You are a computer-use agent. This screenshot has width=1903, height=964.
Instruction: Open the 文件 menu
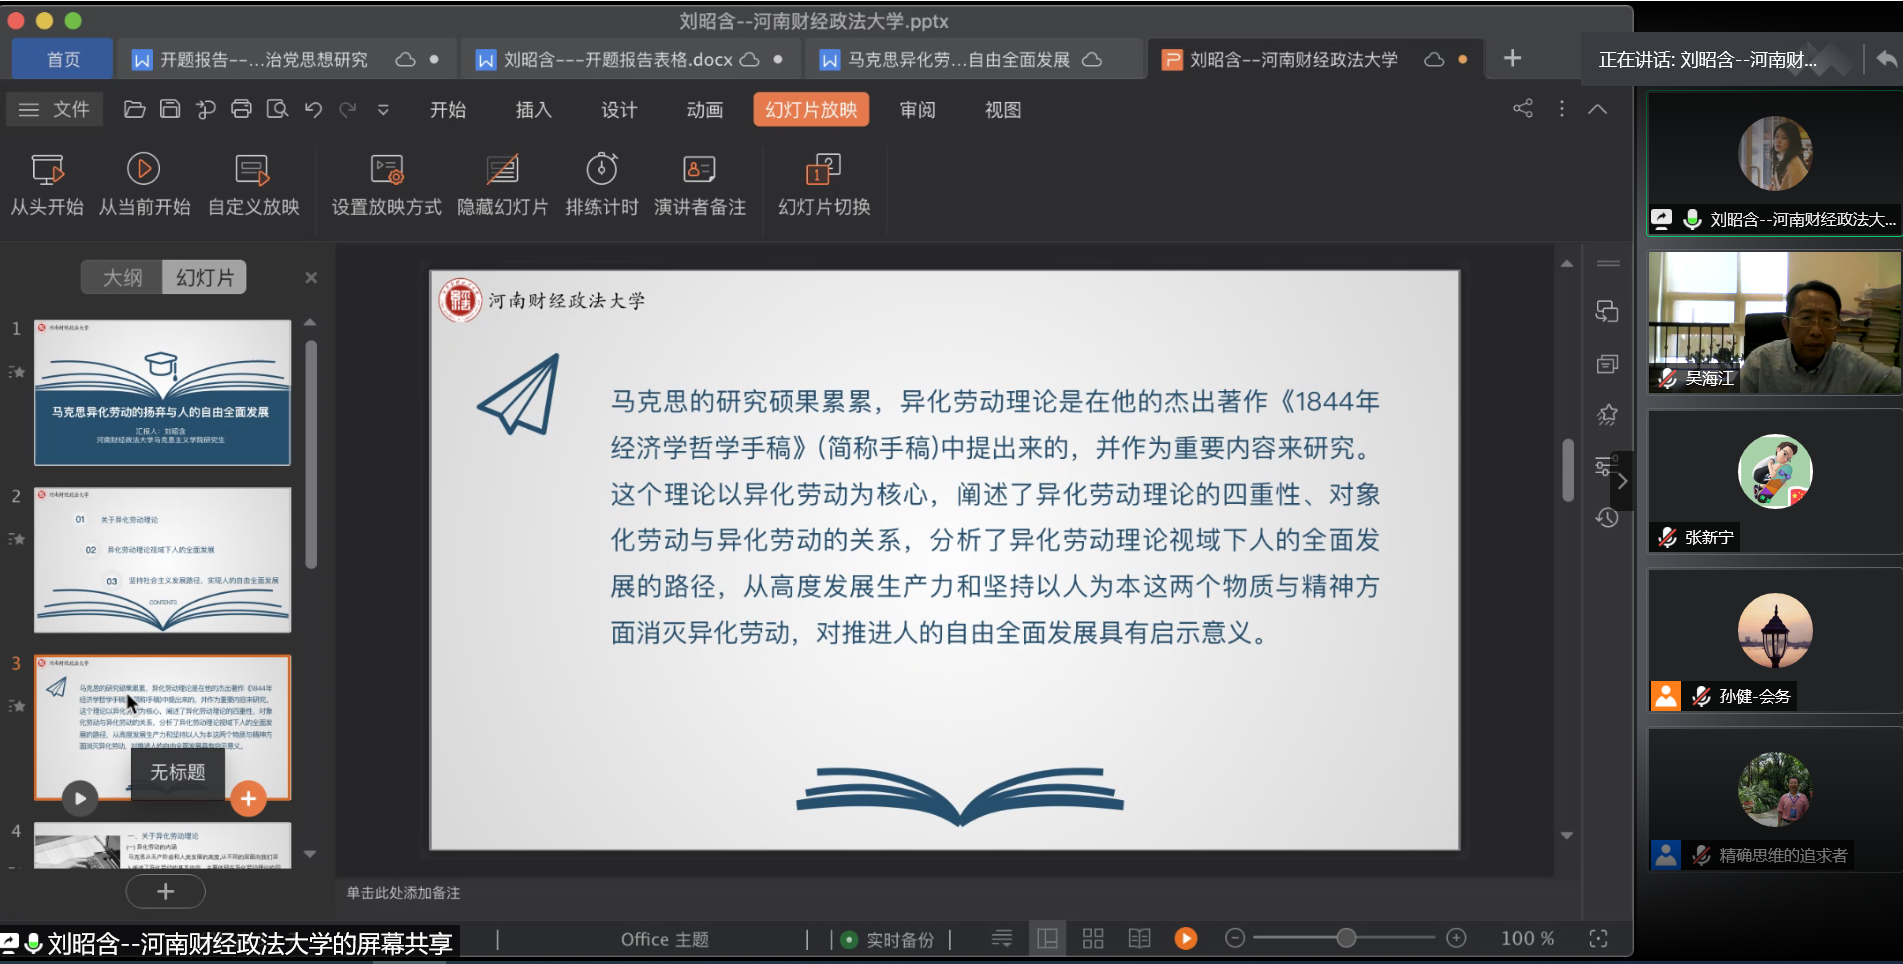pos(55,109)
